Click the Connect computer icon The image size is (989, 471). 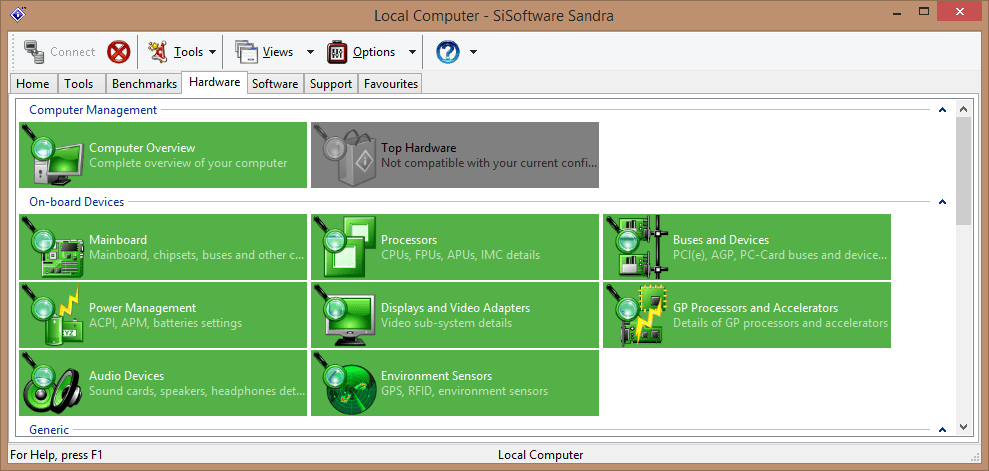[x=33, y=52]
